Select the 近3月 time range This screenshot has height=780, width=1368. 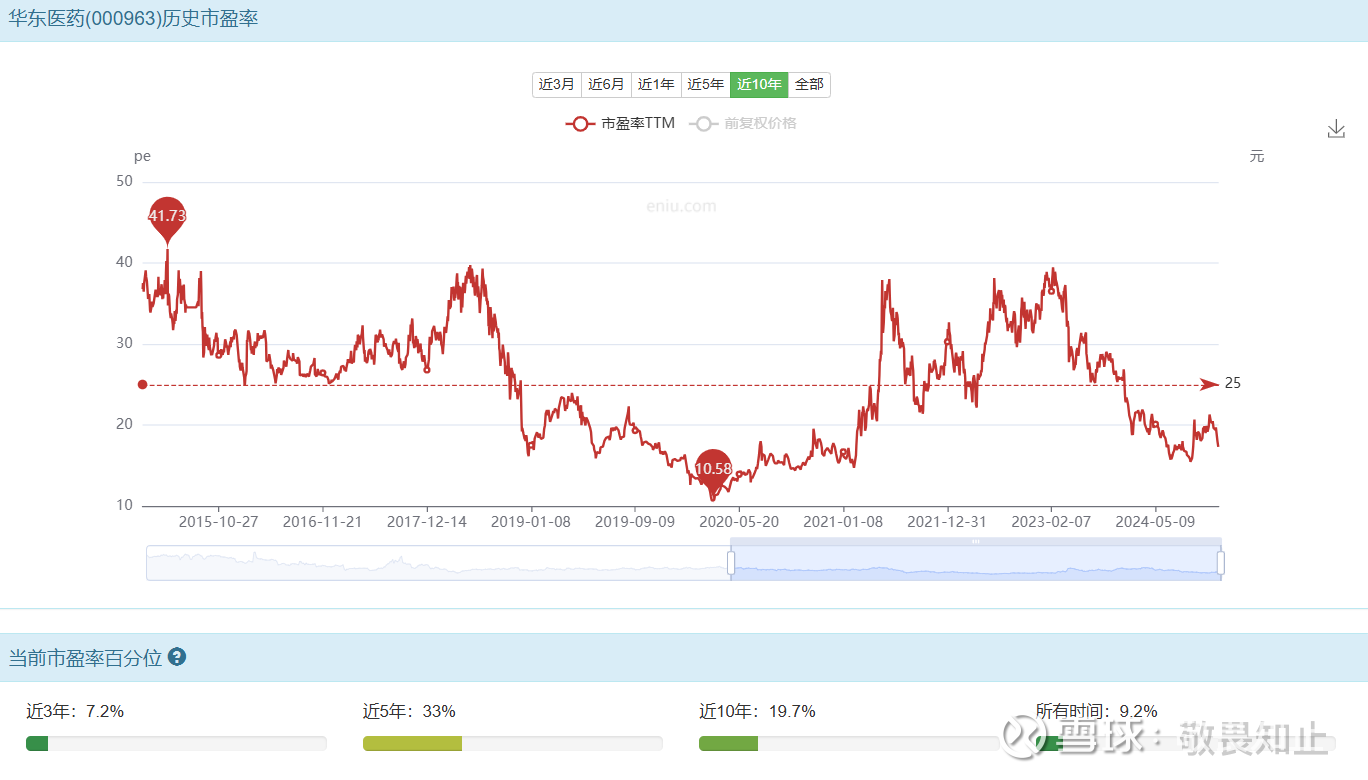pyautogui.click(x=556, y=85)
